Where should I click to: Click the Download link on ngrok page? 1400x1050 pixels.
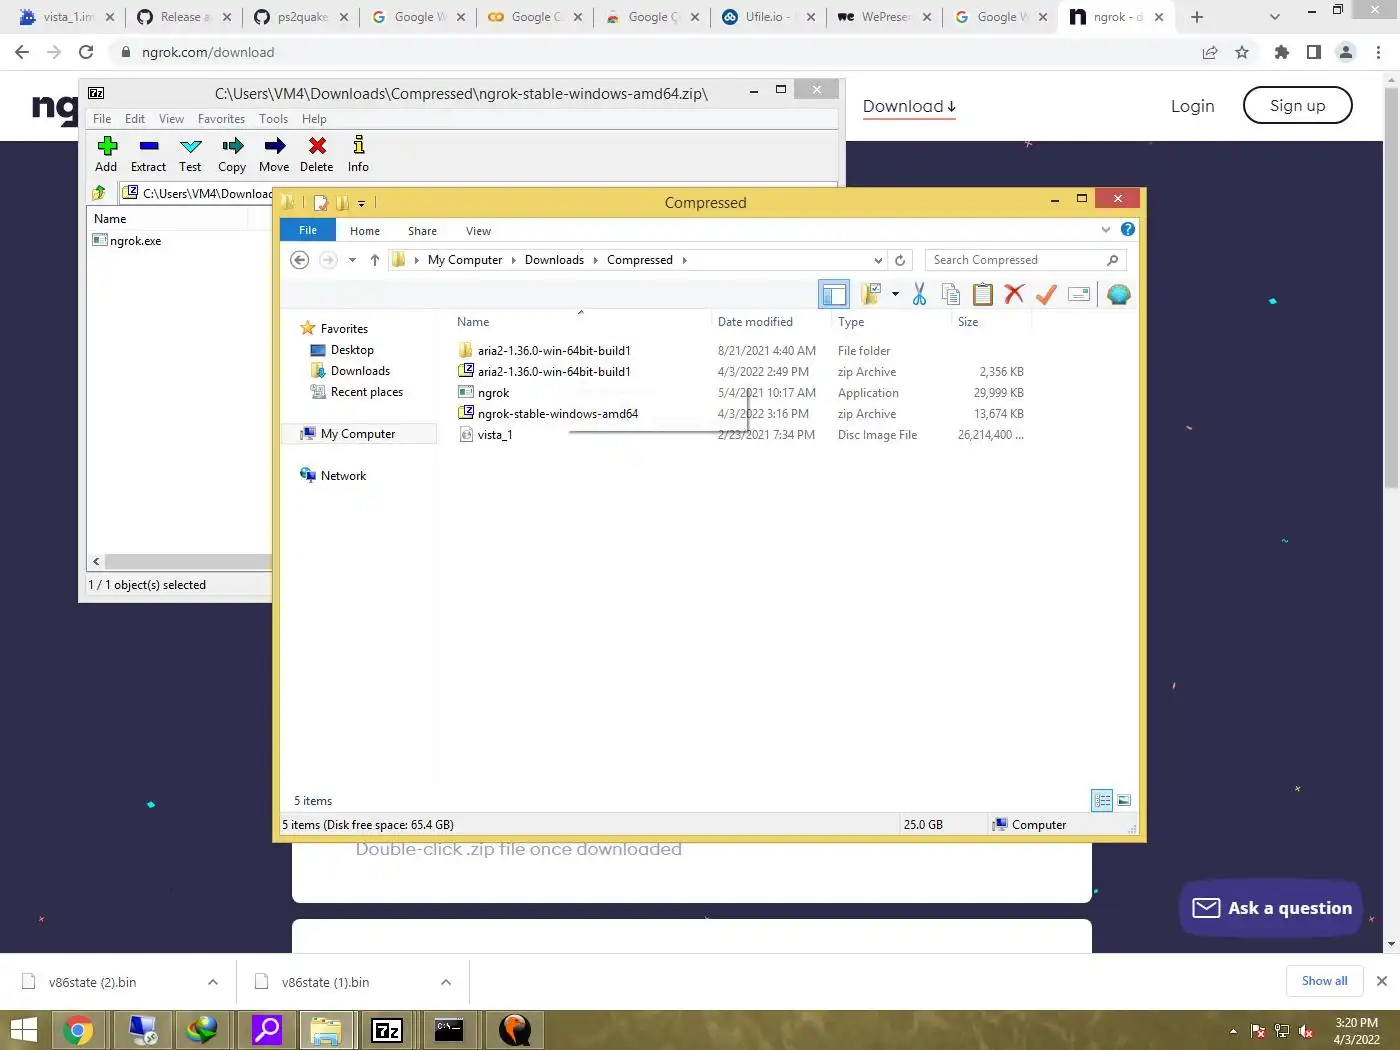(x=909, y=106)
